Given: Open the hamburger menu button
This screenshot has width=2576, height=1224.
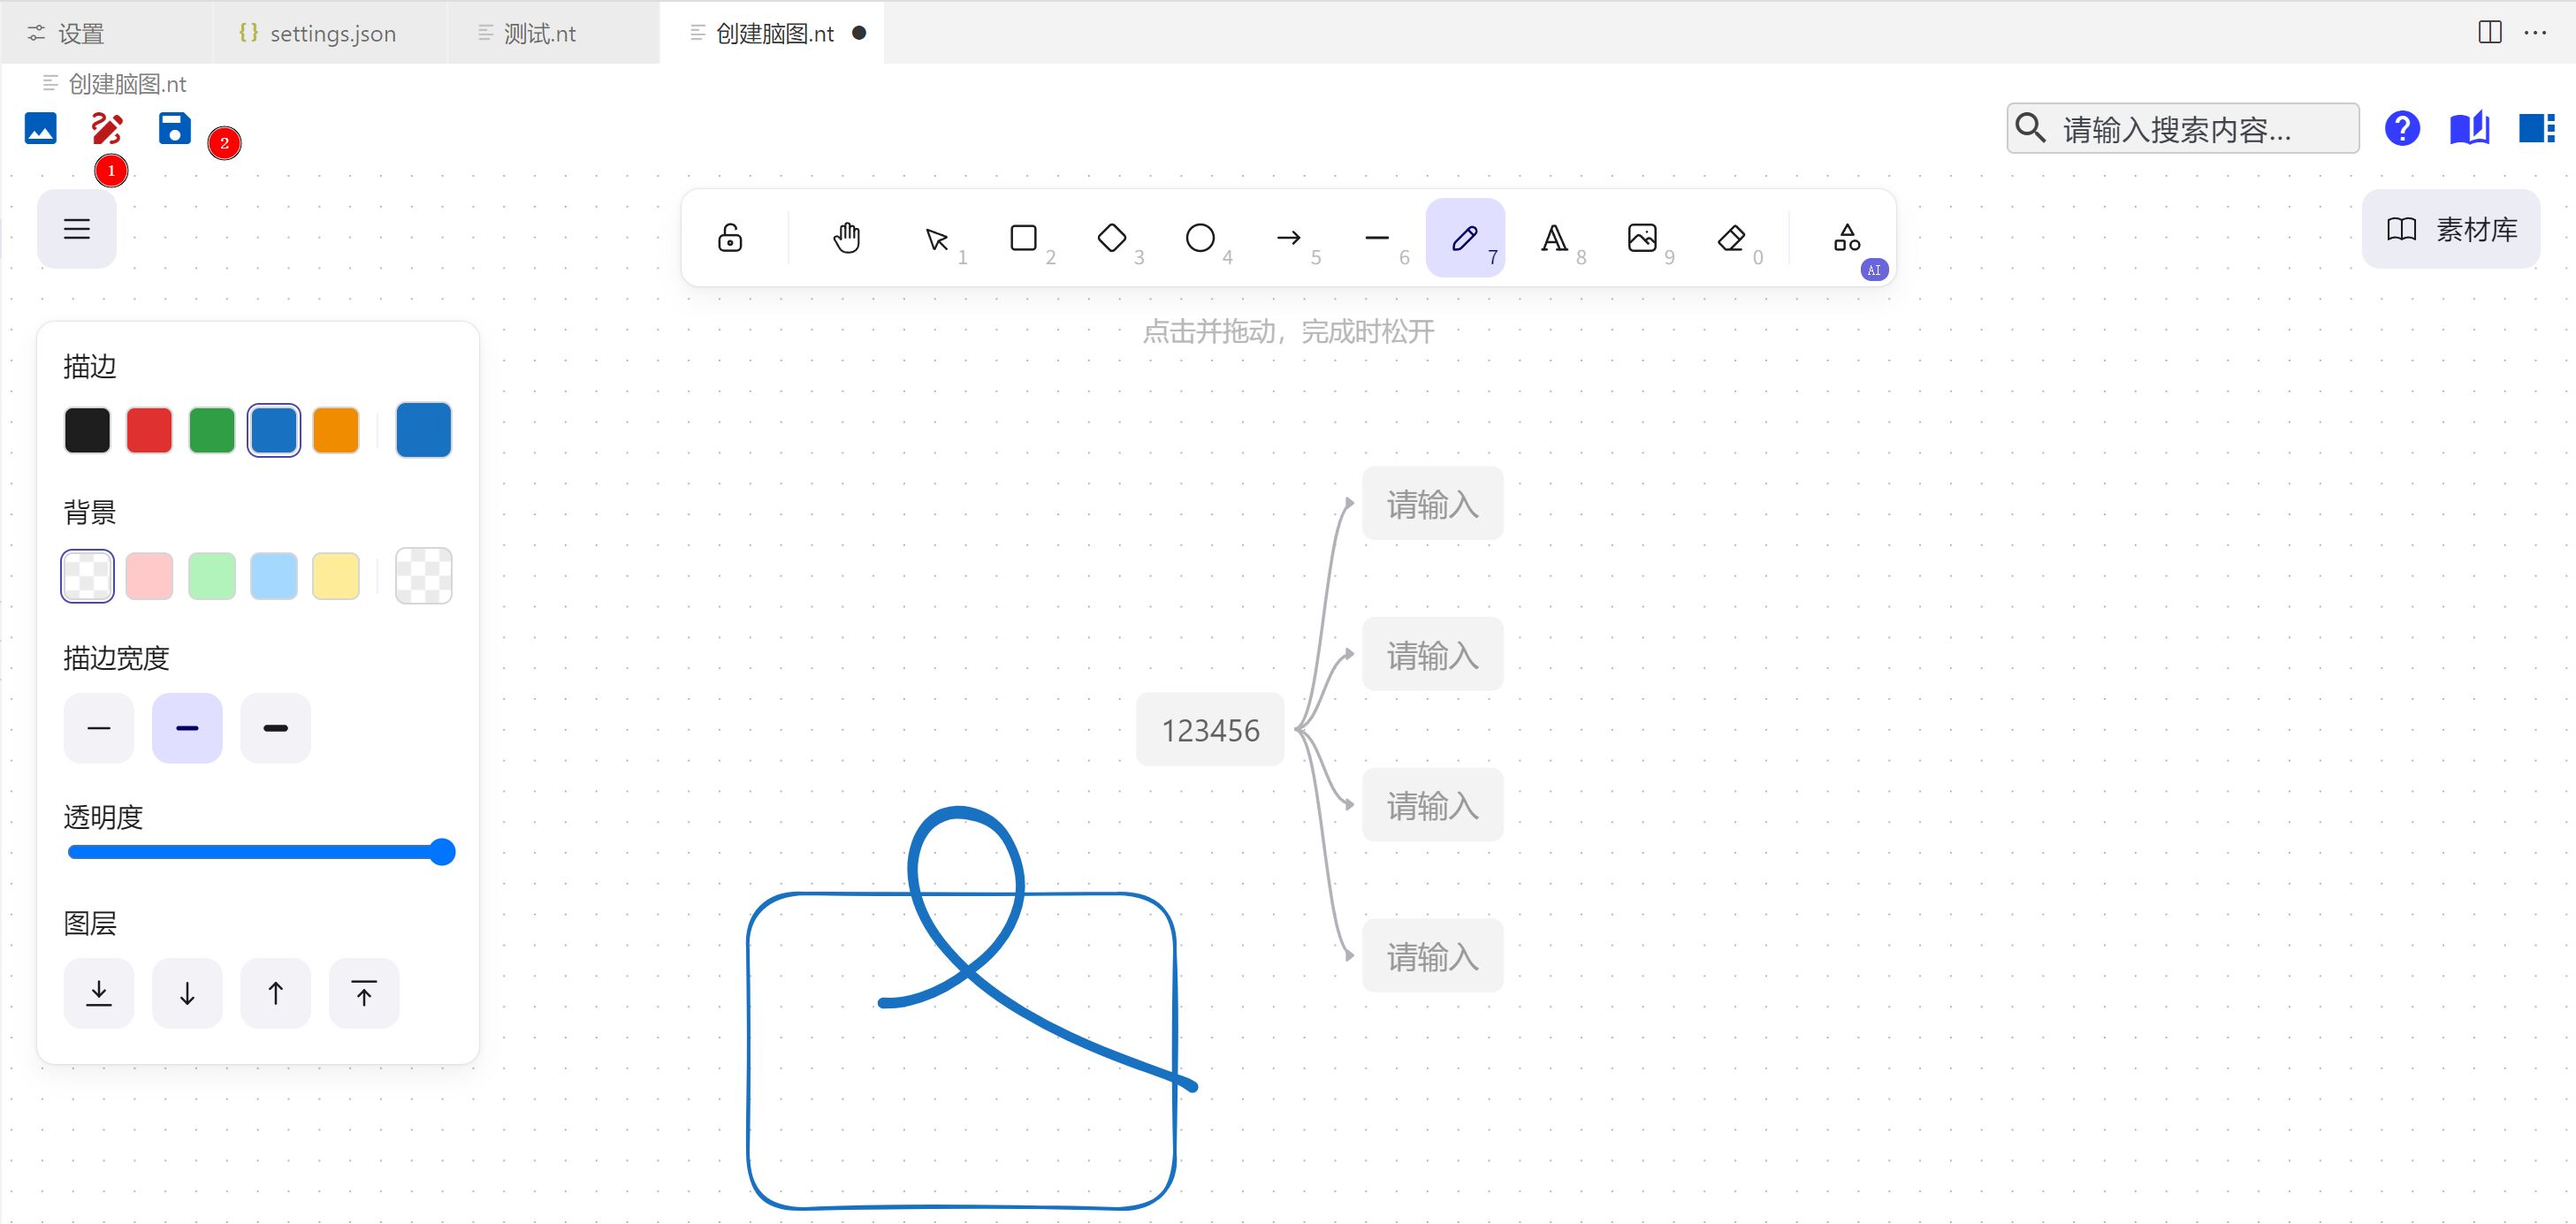Looking at the screenshot, I should [77, 229].
